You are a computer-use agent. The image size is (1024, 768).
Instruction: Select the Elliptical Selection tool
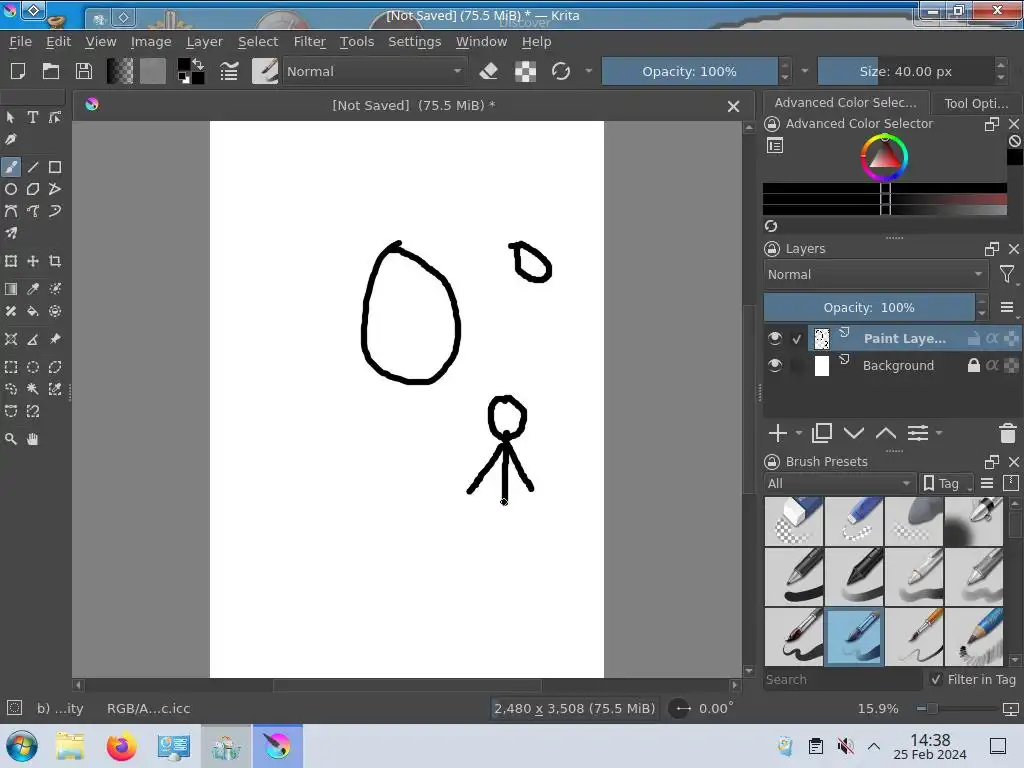coord(33,367)
